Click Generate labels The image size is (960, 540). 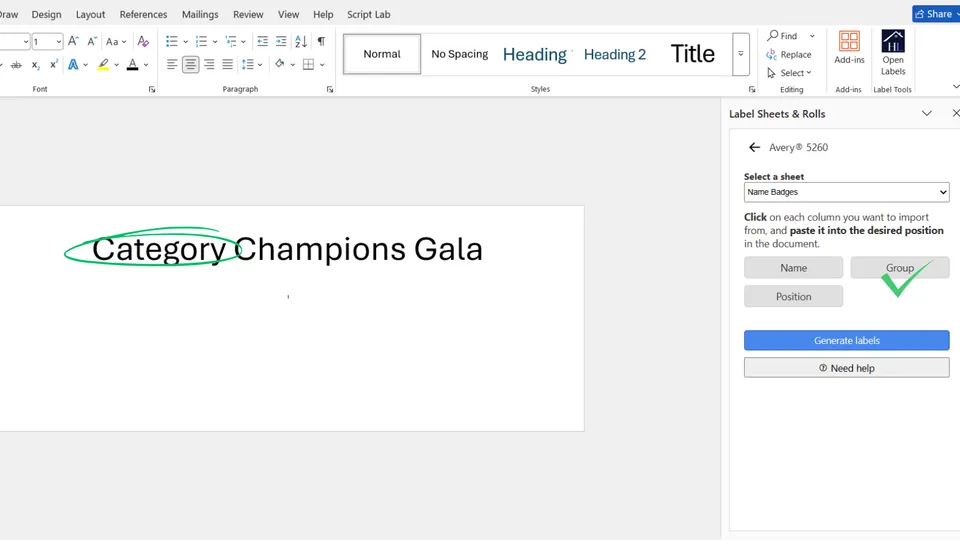847,340
